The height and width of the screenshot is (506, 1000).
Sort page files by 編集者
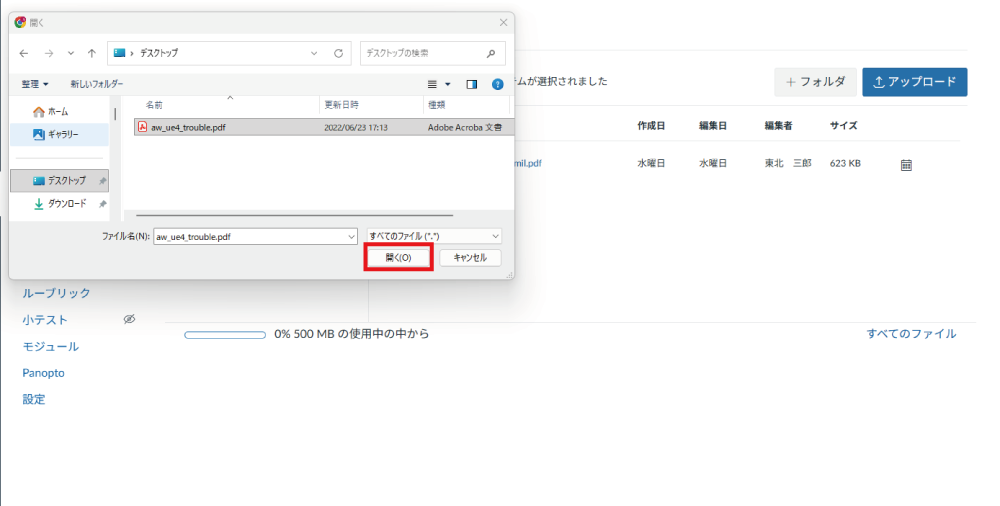(x=779, y=126)
